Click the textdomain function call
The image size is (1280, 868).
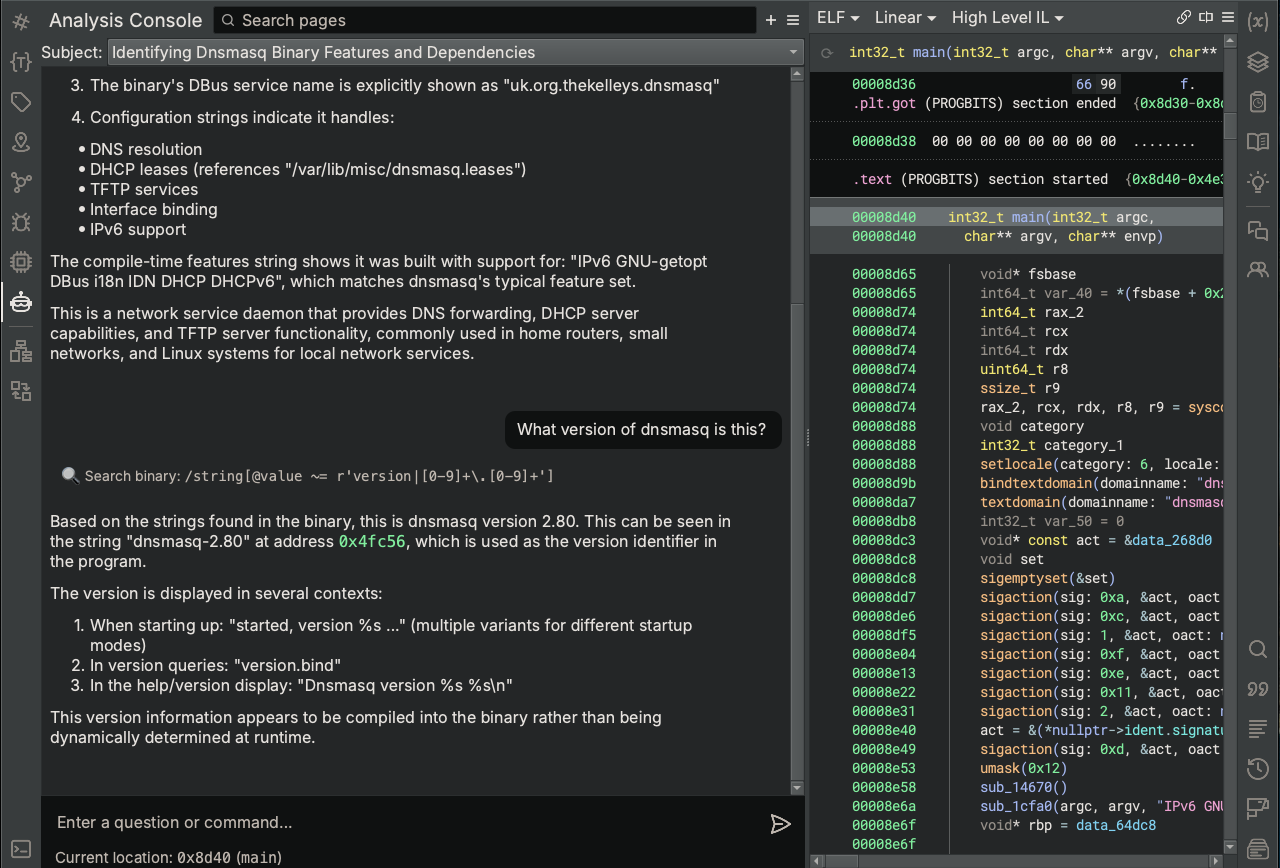[x=1100, y=502]
